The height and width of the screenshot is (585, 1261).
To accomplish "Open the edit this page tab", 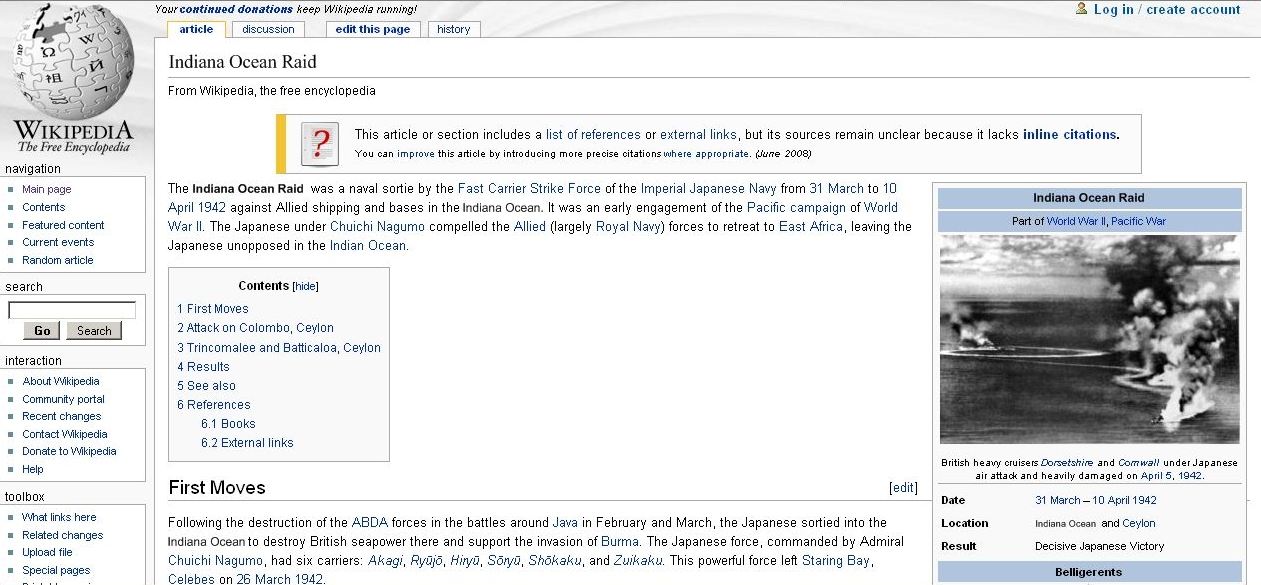I will pyautogui.click(x=373, y=29).
